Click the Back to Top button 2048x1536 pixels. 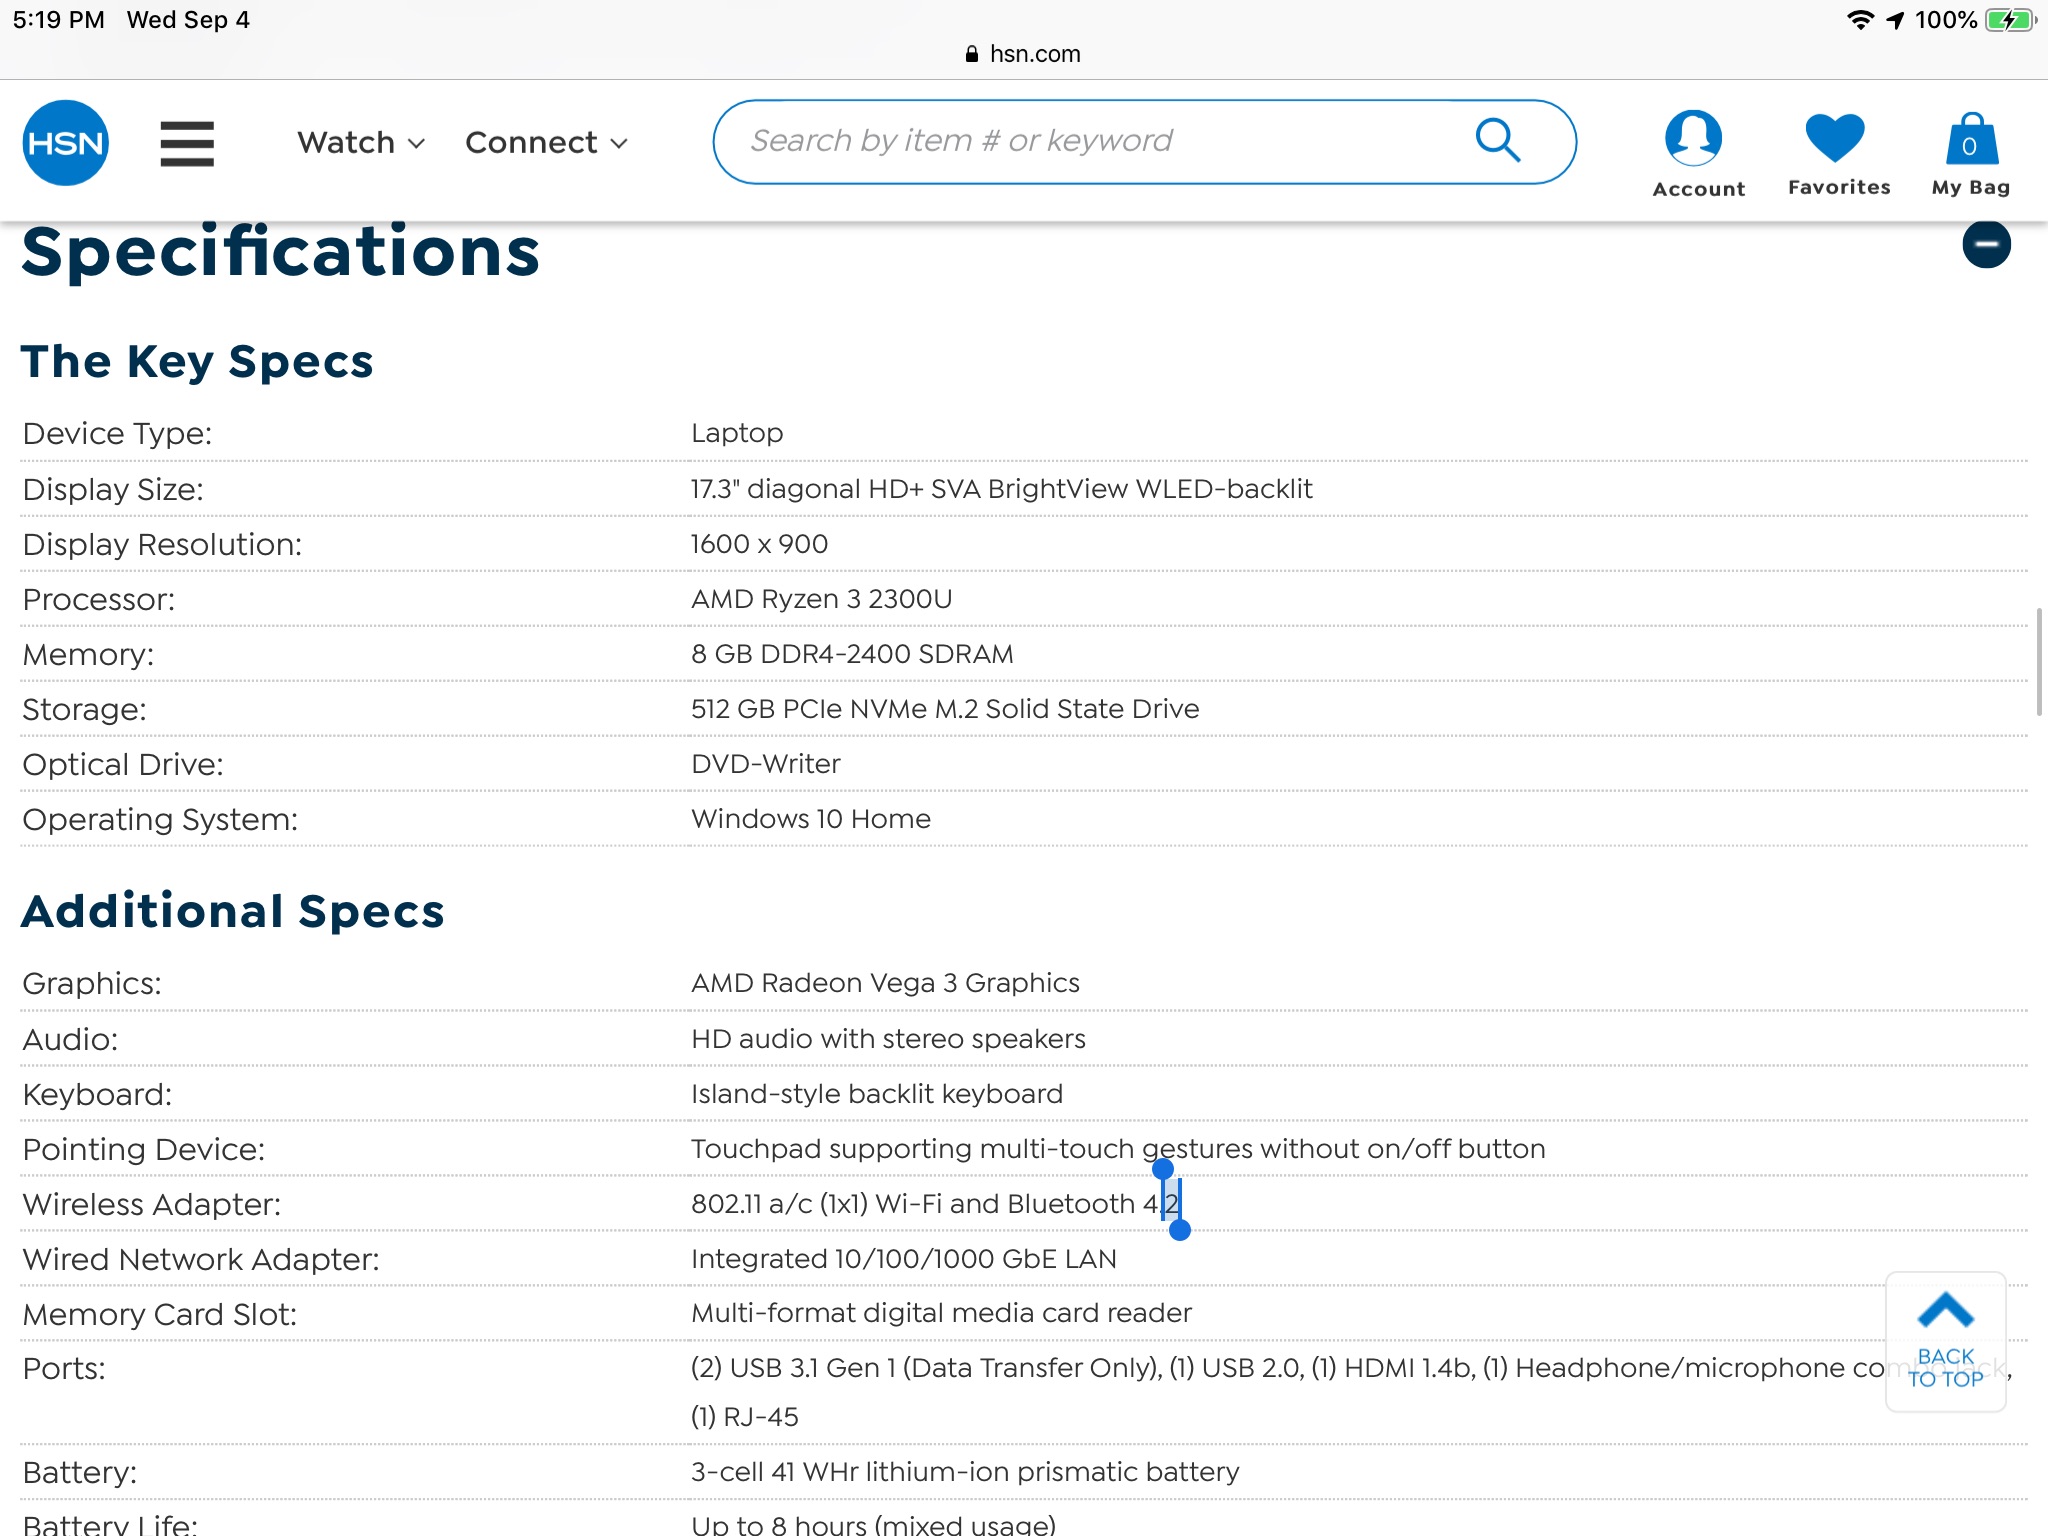[1945, 1341]
